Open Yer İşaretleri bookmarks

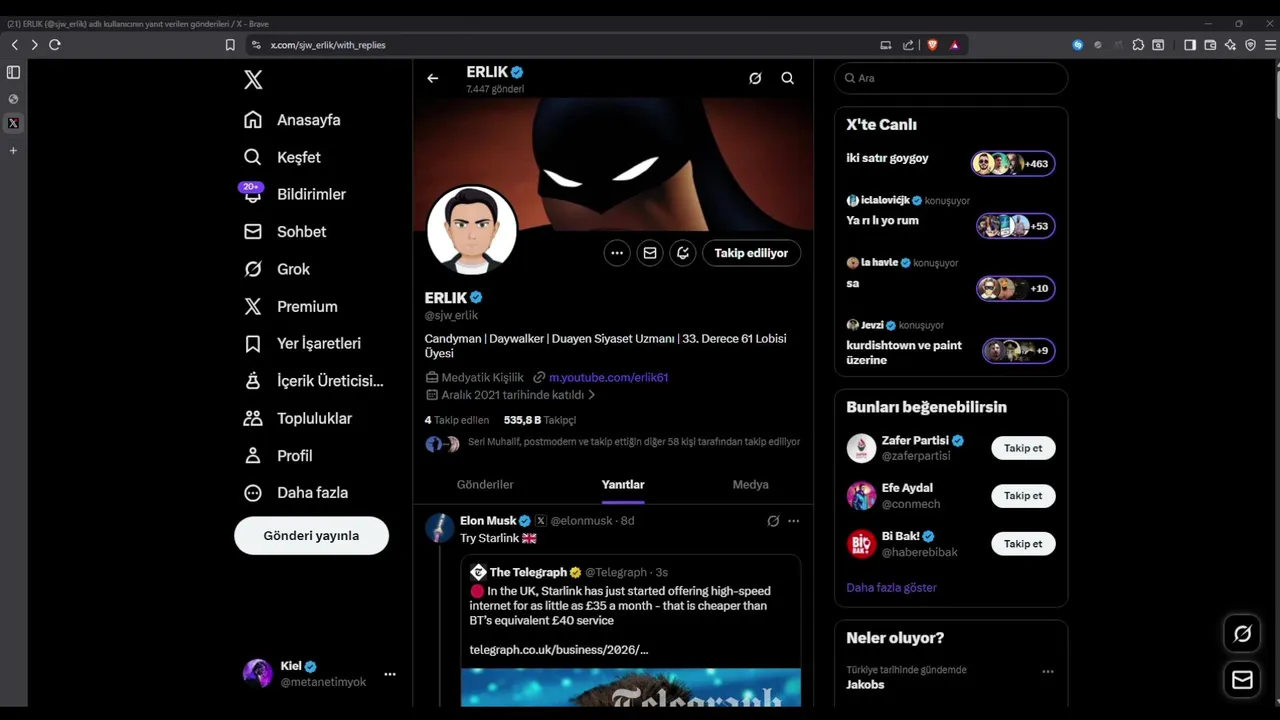tap(302, 344)
